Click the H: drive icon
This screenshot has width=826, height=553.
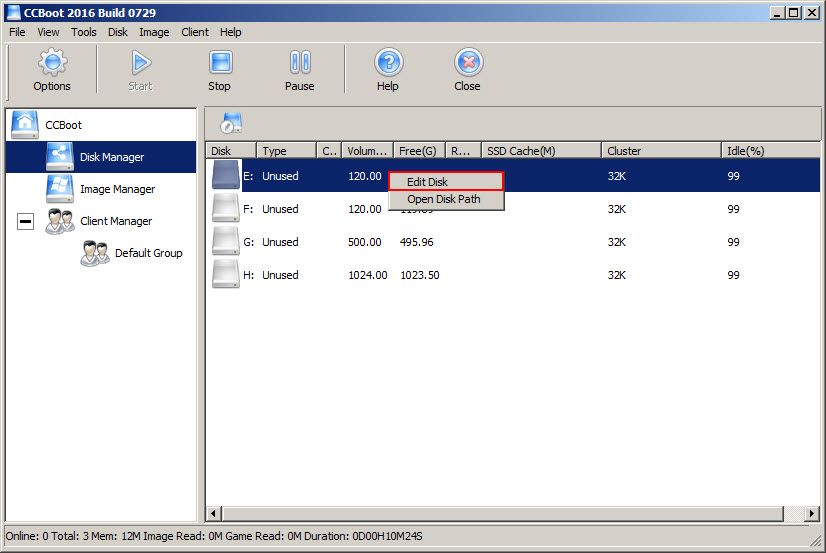pyautogui.click(x=226, y=274)
